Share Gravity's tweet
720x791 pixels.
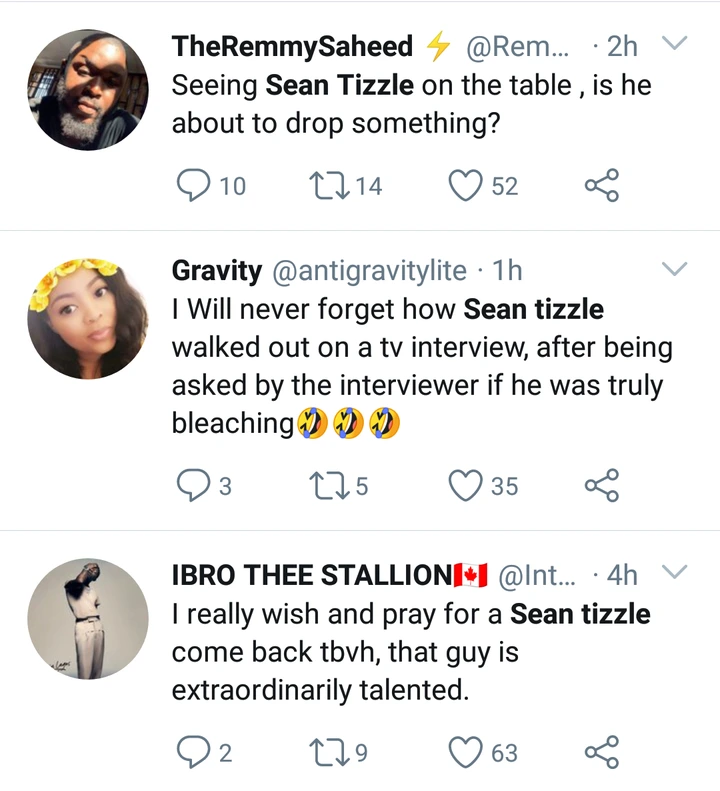coord(602,485)
